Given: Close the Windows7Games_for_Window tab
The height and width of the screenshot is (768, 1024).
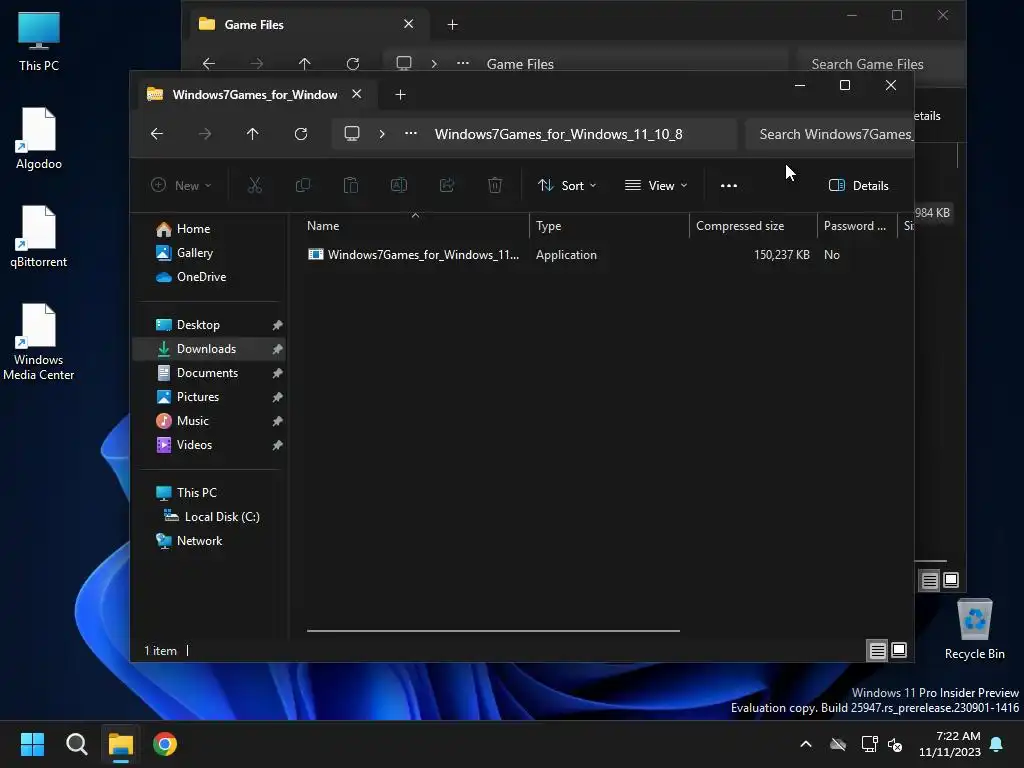Looking at the screenshot, I should point(357,94).
